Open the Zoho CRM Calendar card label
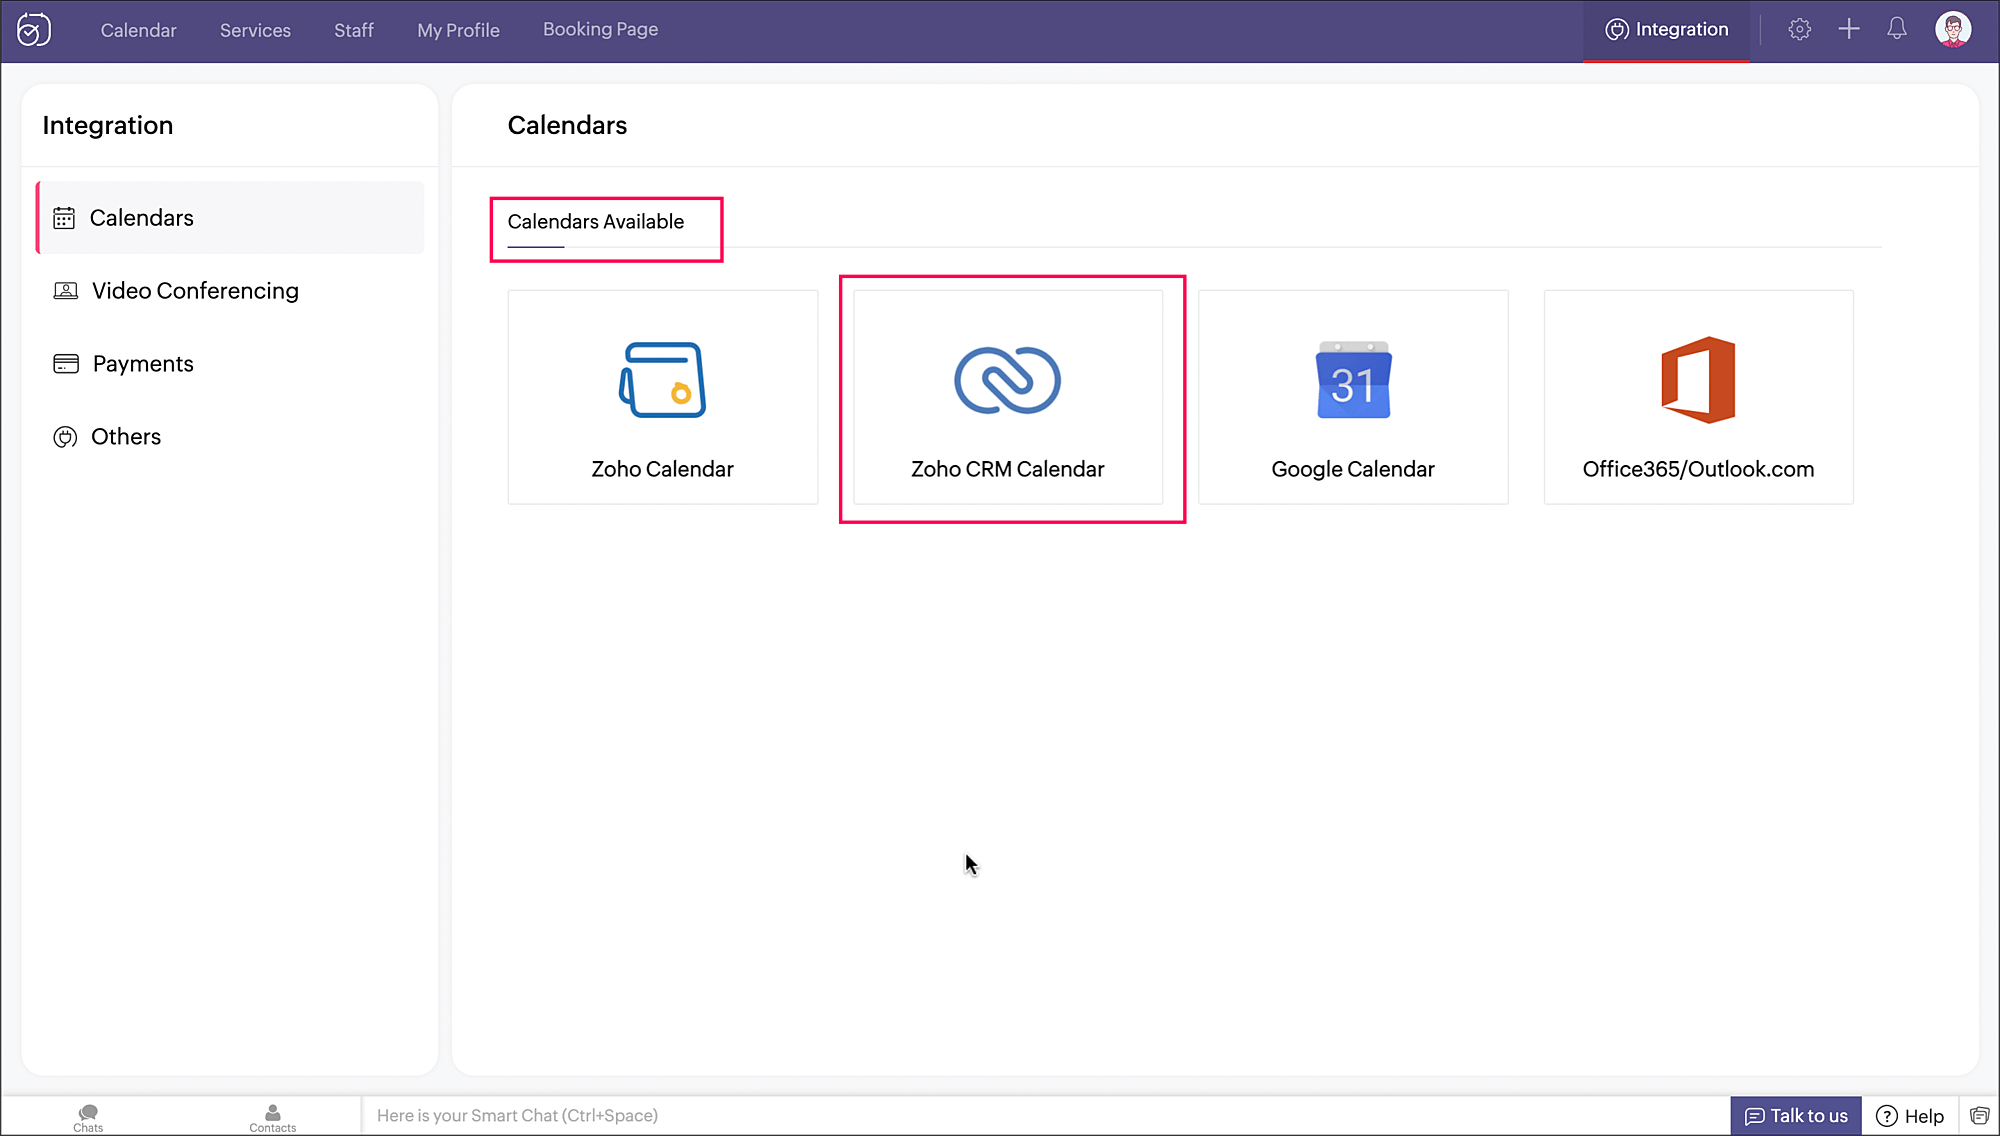 pos(1007,469)
